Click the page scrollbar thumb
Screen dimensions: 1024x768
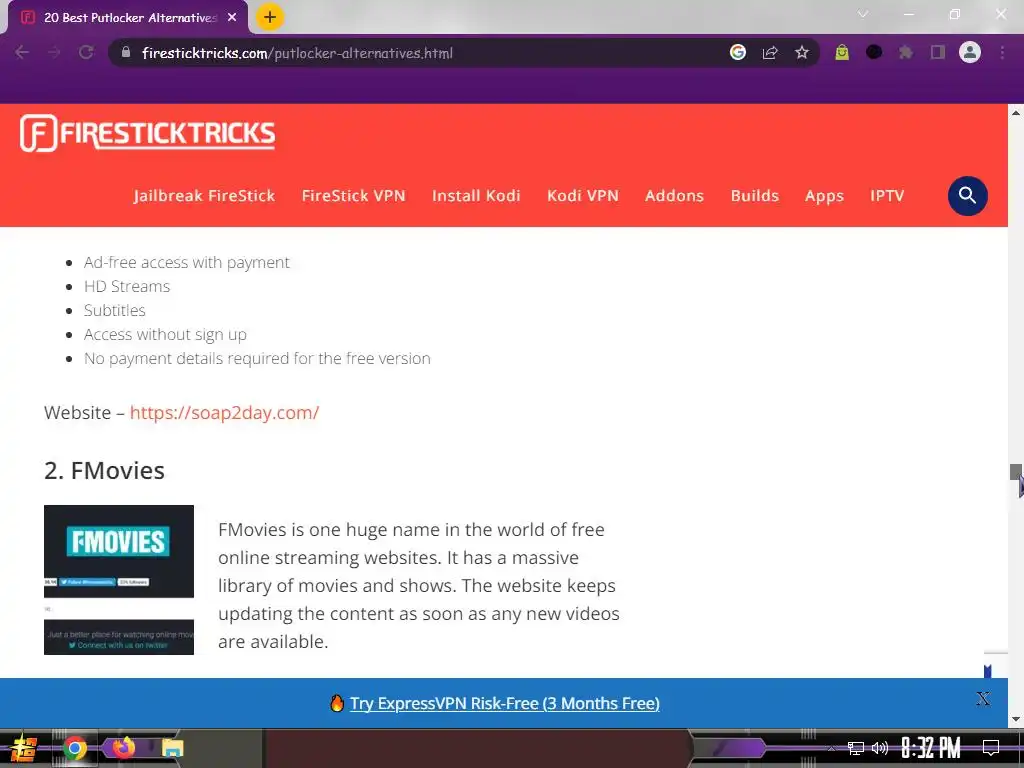pos(1016,472)
